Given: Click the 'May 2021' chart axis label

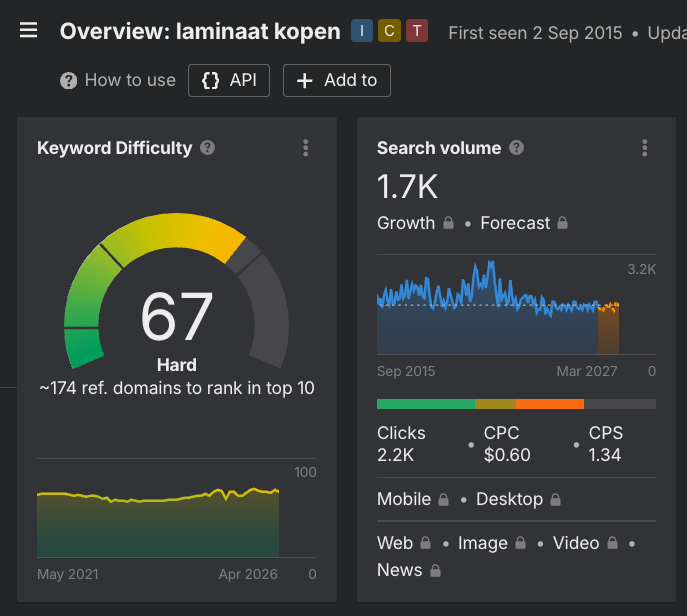Looking at the screenshot, I should pos(68,574).
